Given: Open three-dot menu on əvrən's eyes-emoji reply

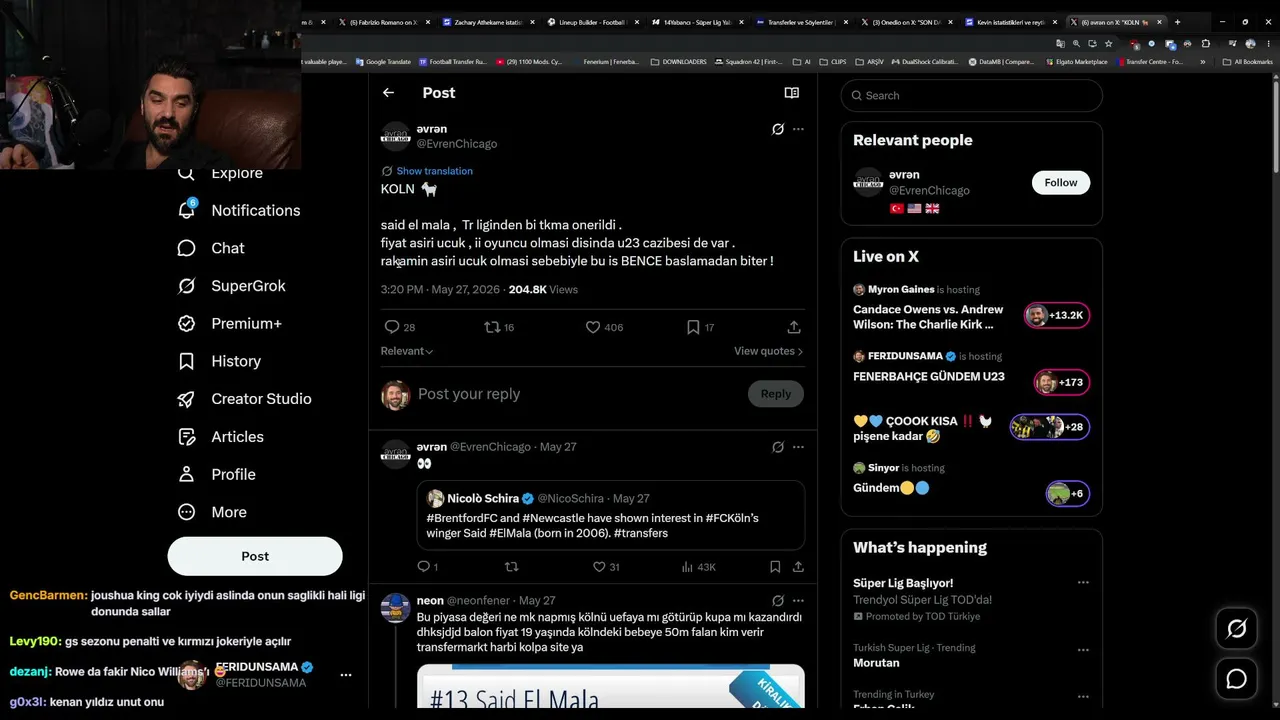Looking at the screenshot, I should pos(798,447).
